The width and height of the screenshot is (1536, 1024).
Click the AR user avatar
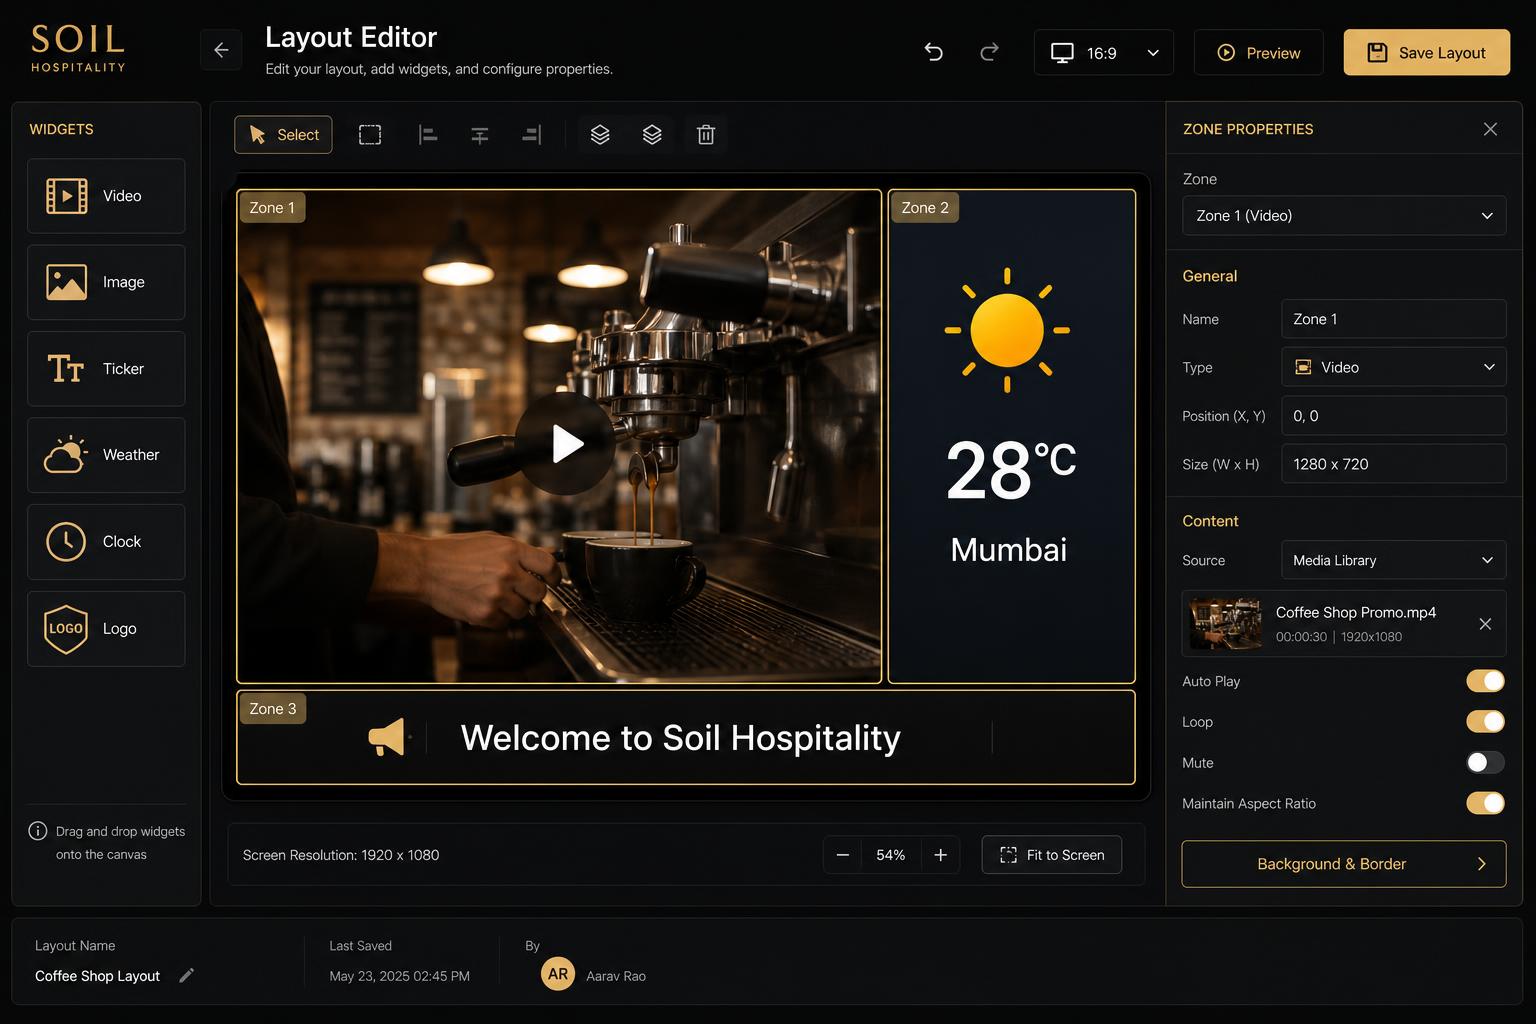[558, 974]
